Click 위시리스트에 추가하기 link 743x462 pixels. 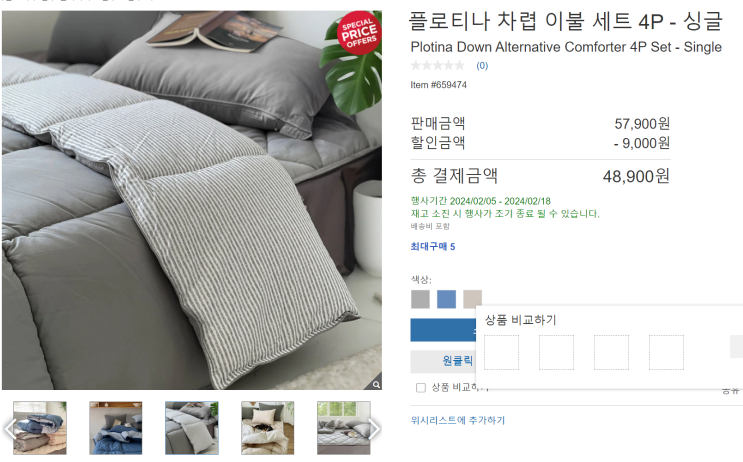(x=458, y=420)
